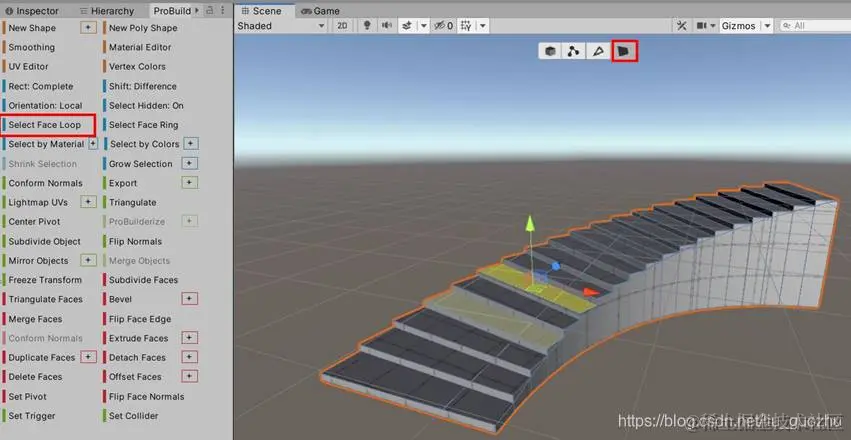Toggle Shift: Difference modifier mode

[143, 86]
